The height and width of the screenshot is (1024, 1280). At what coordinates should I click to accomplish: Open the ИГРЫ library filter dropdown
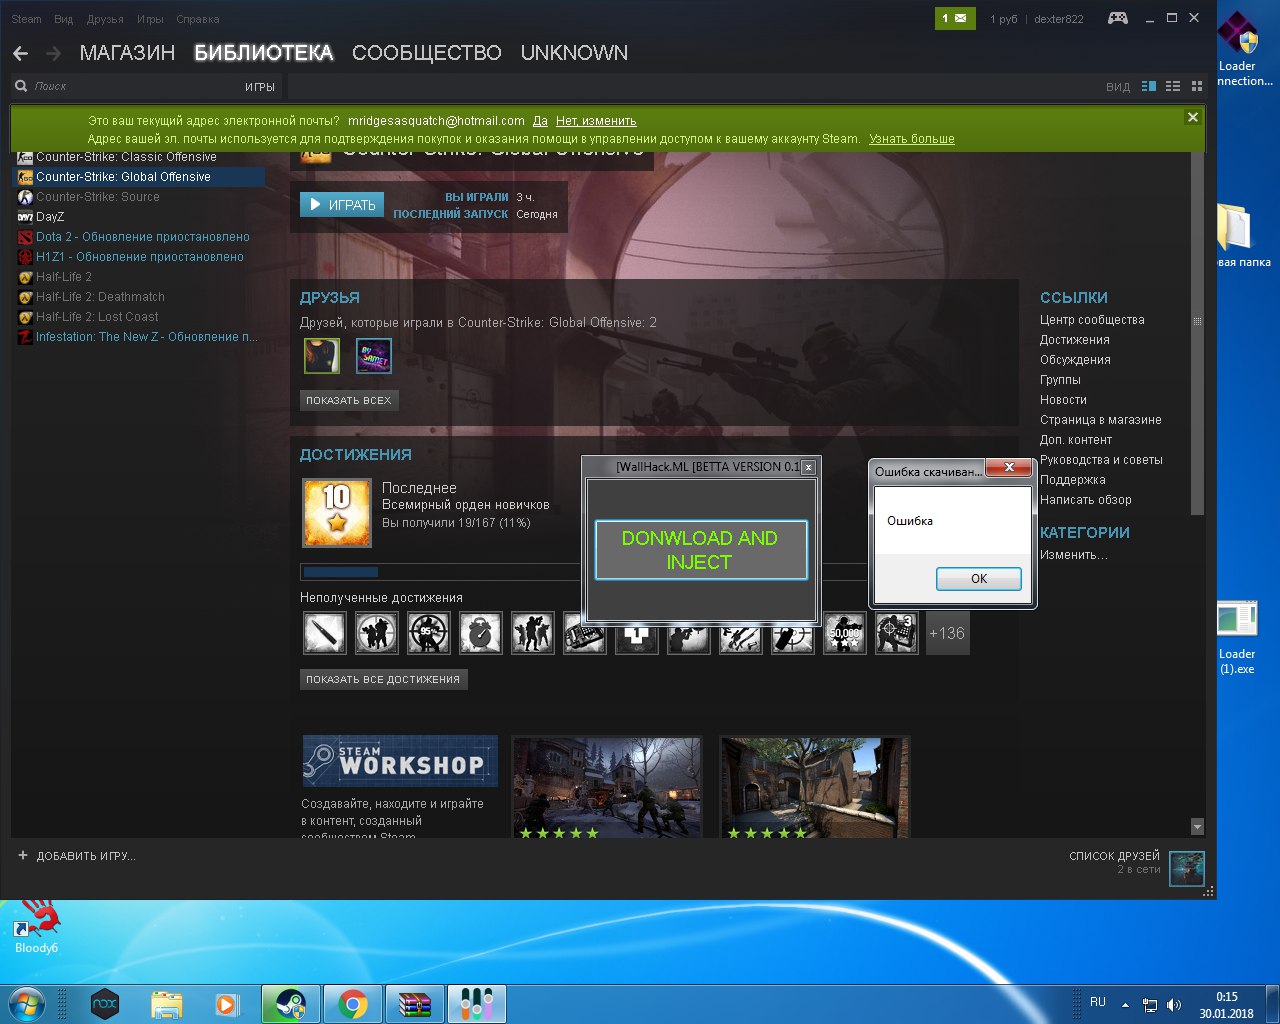click(260, 87)
